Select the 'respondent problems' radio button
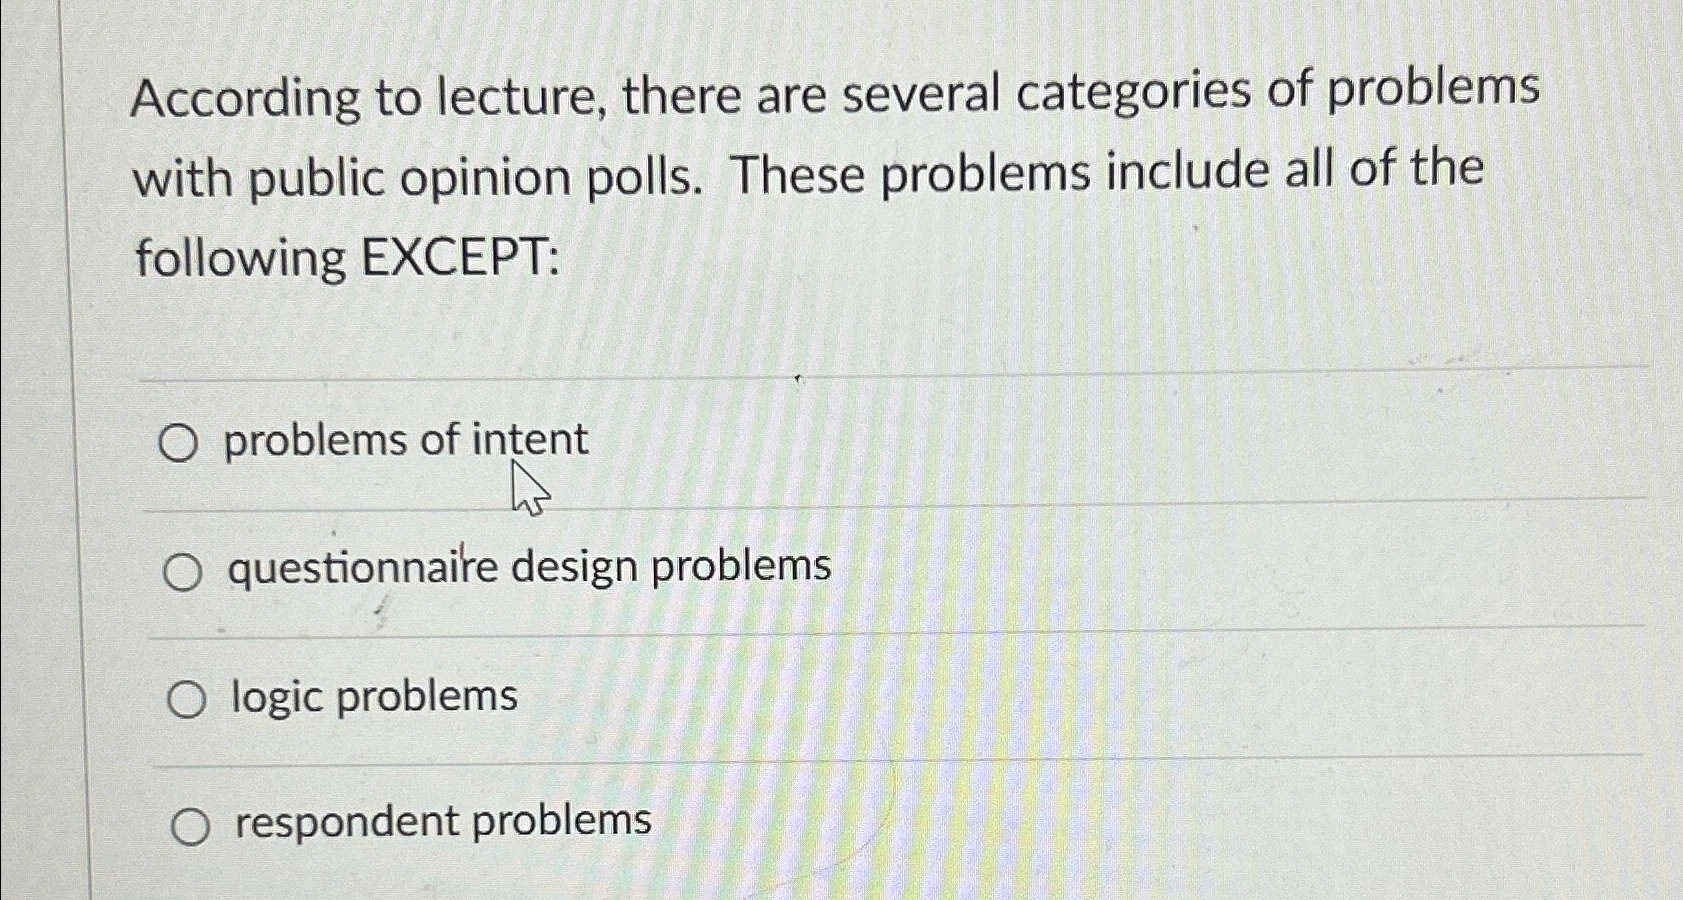This screenshot has width=1683, height=900. pos(192,825)
